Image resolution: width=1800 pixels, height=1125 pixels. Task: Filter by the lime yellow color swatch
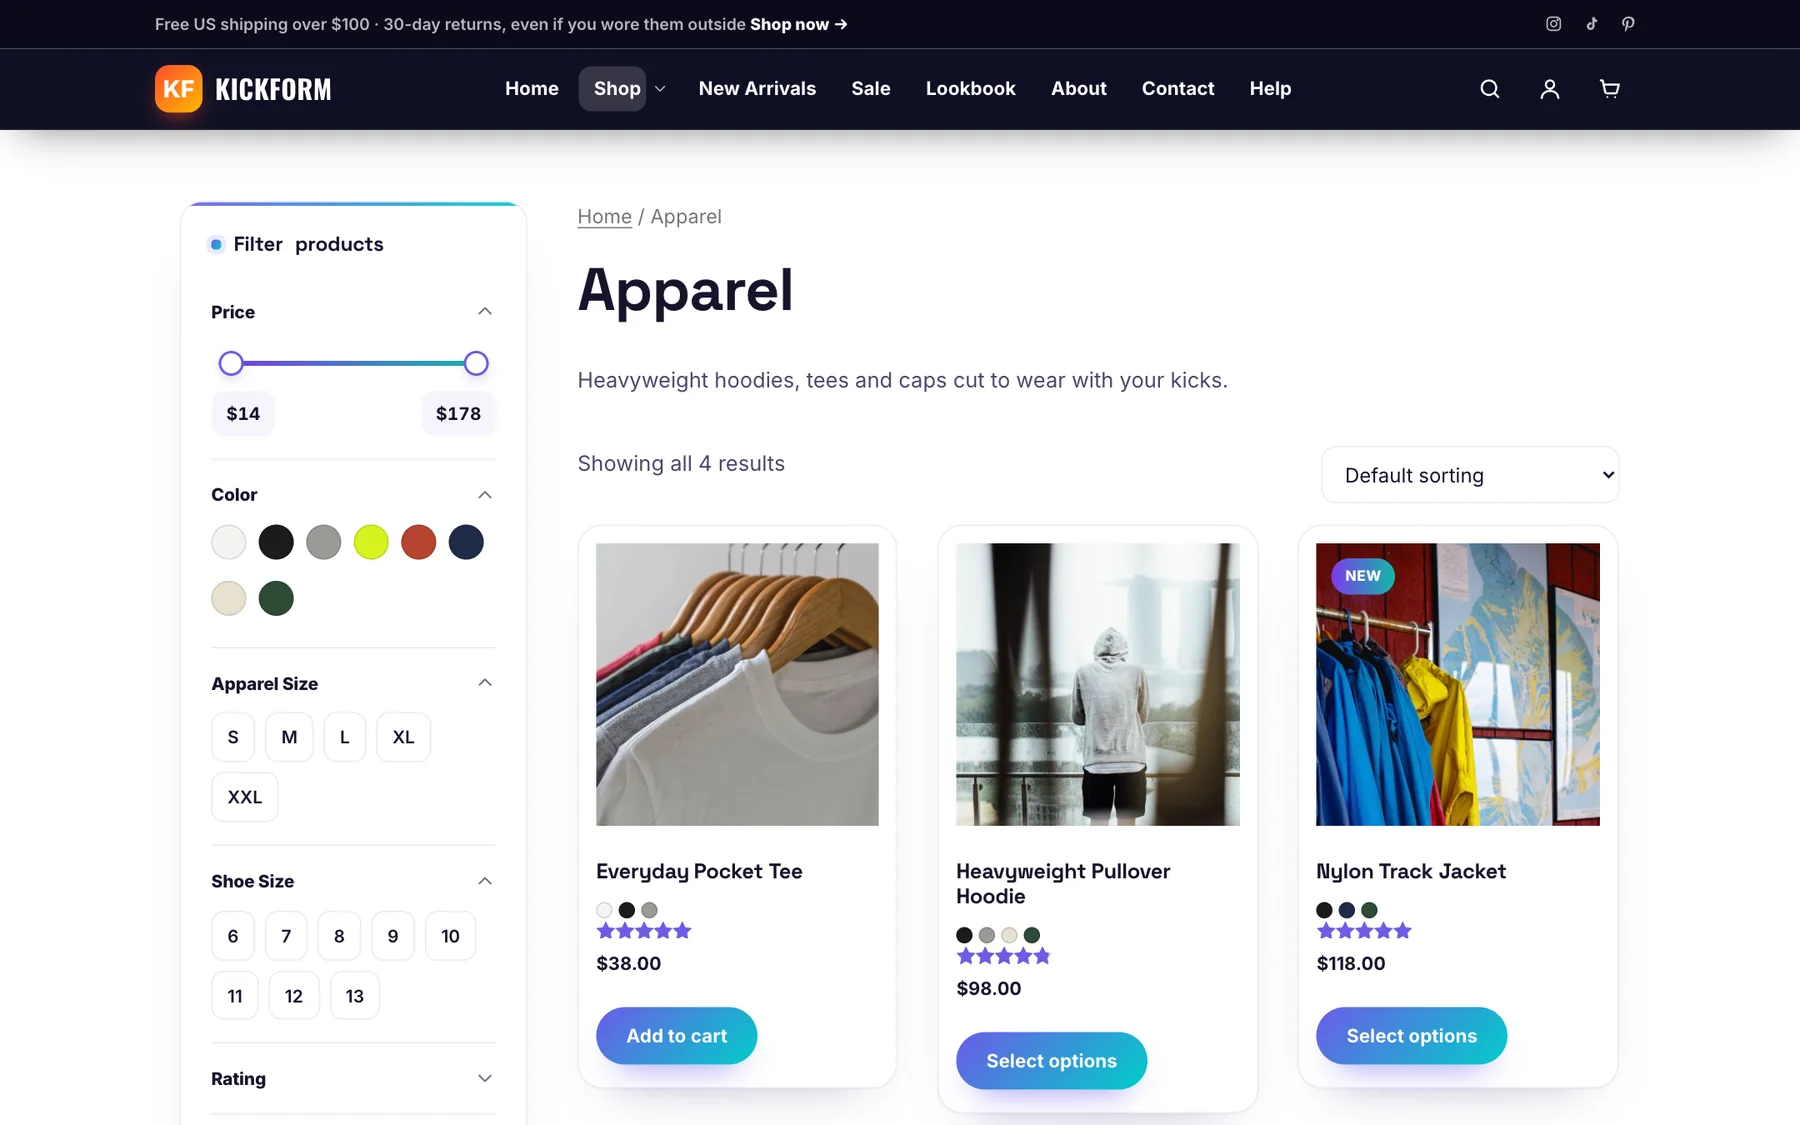pos(371,542)
